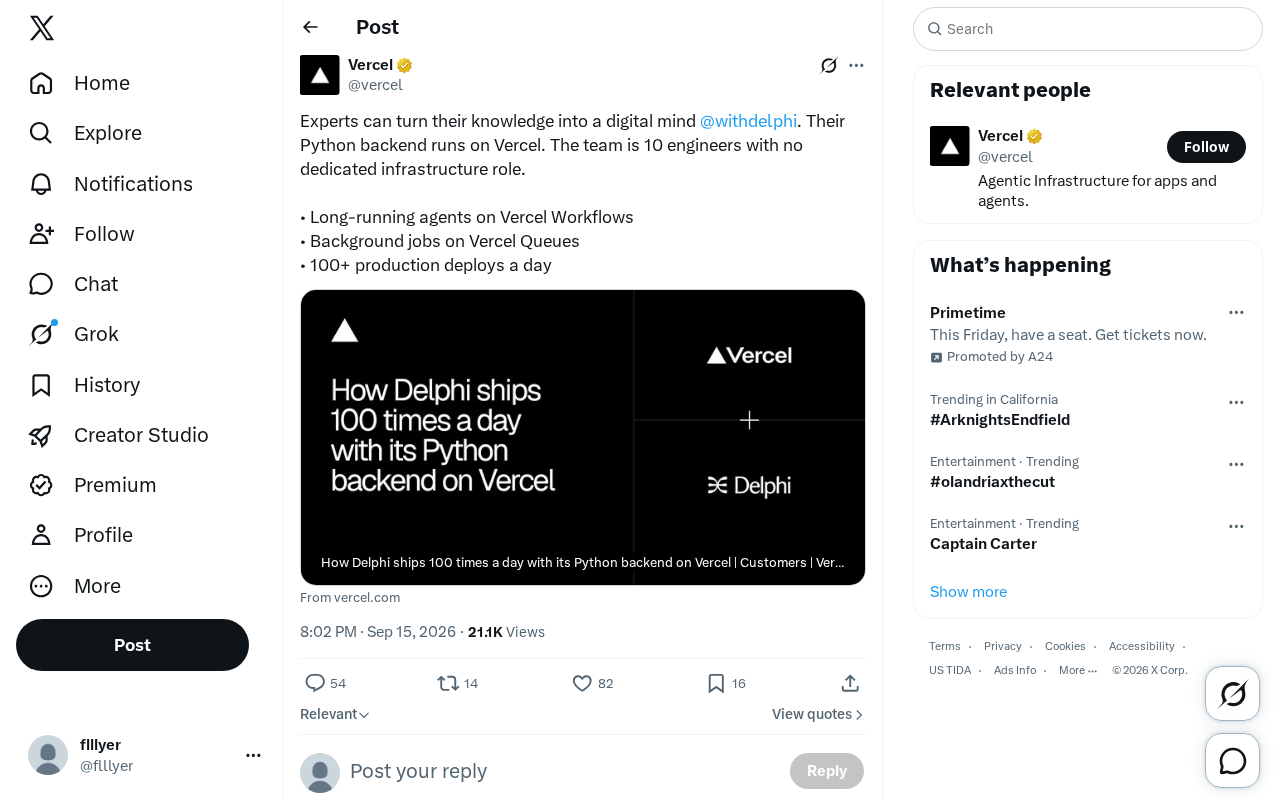This screenshot has width=1280, height=800.
Task: Share the post using the upload icon
Action: [850, 683]
